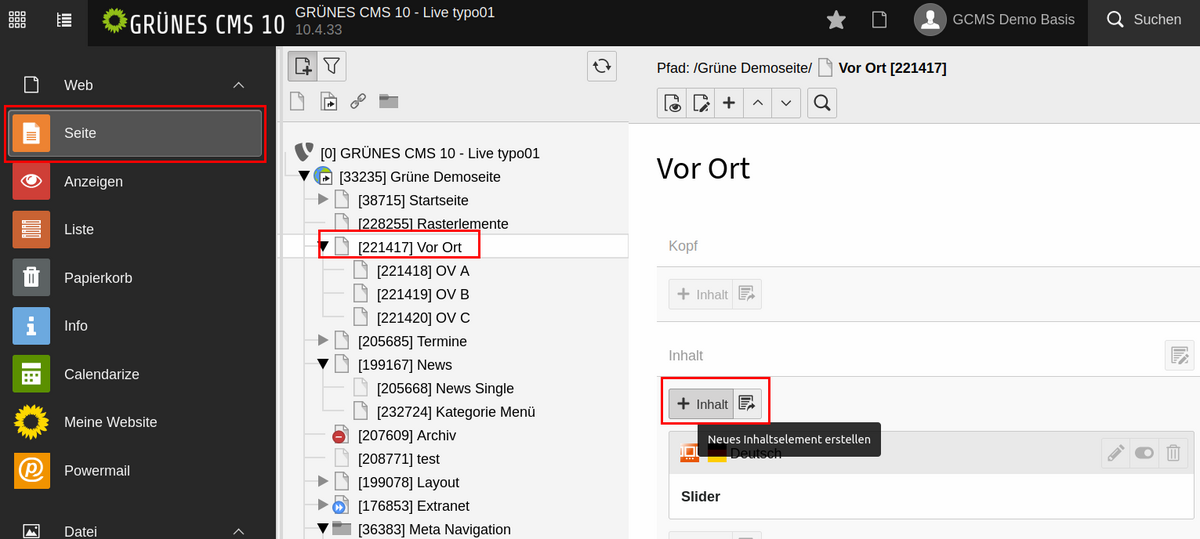
Task: Select page [221419] OV B
Action: point(423,294)
